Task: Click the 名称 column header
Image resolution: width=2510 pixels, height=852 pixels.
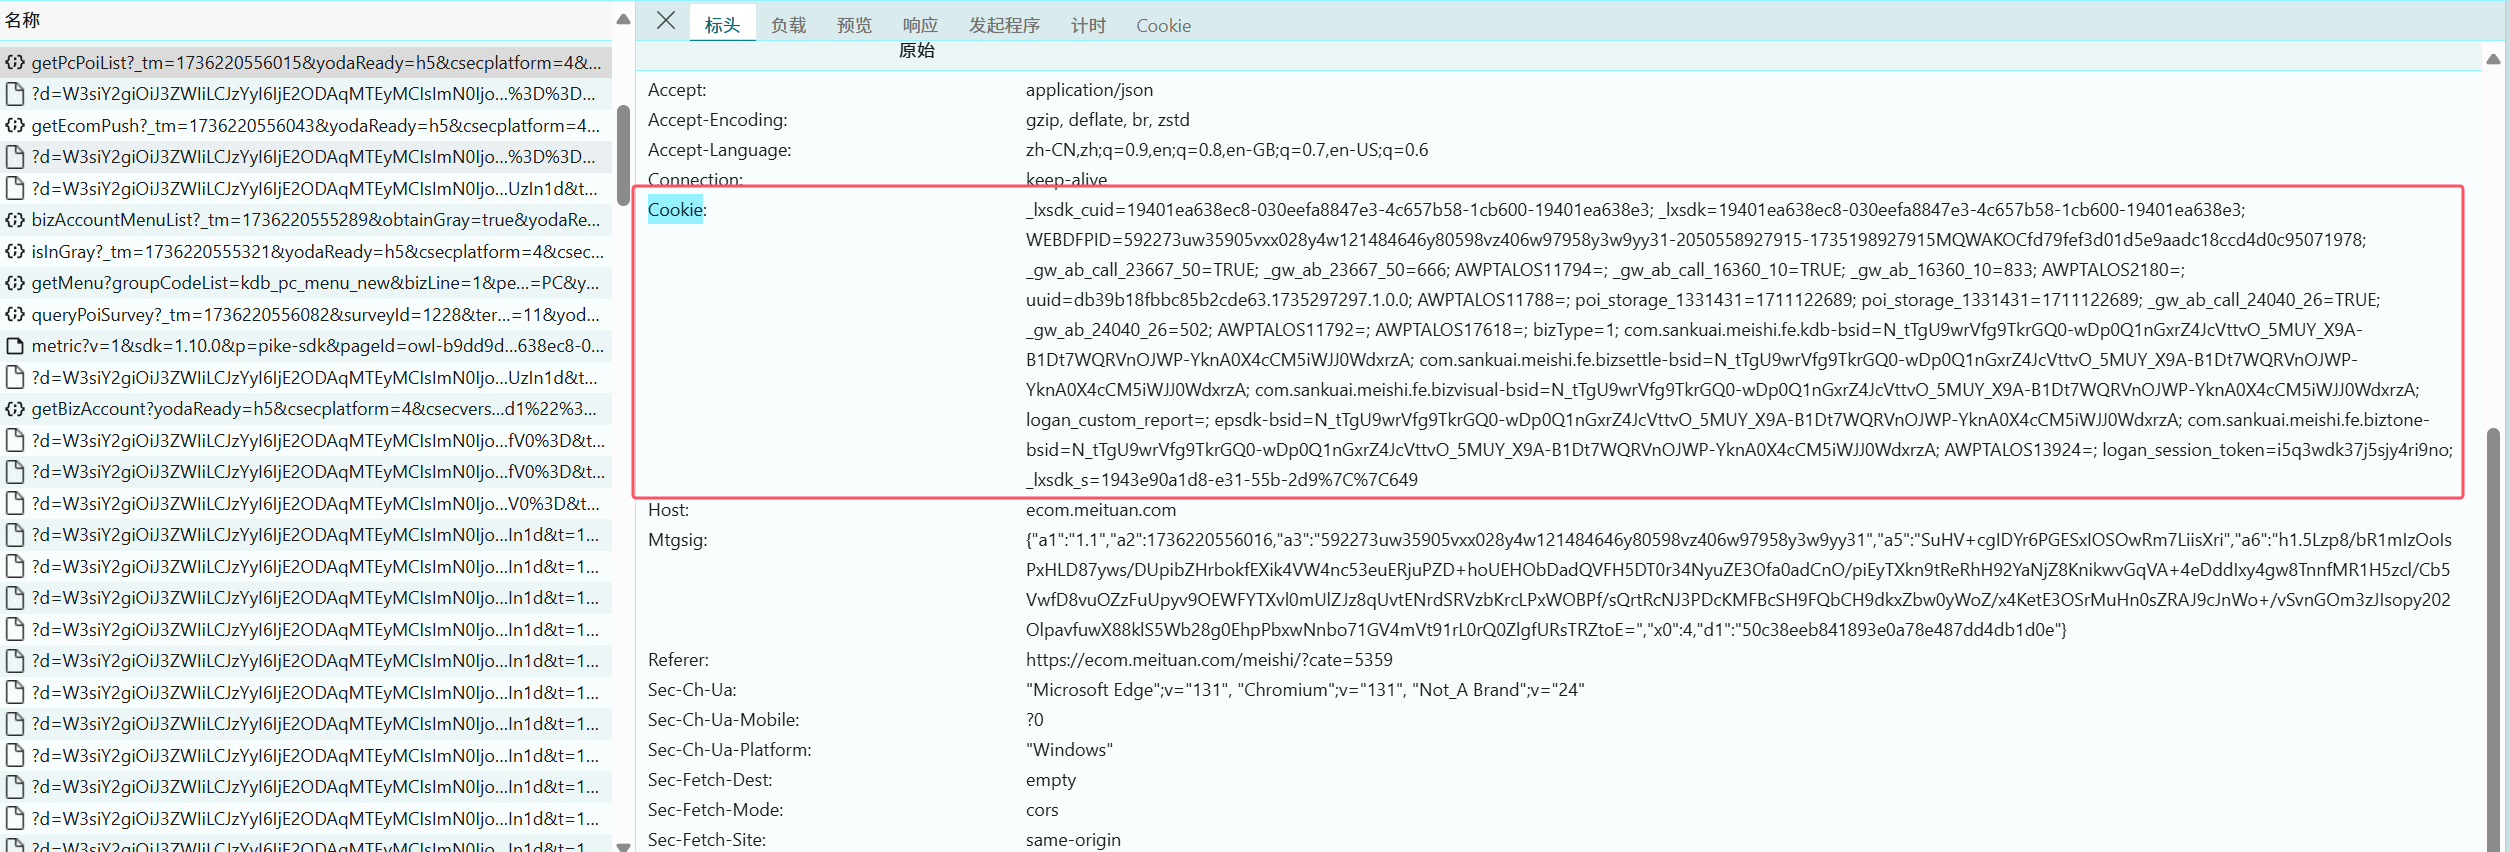Action: pos(23,20)
